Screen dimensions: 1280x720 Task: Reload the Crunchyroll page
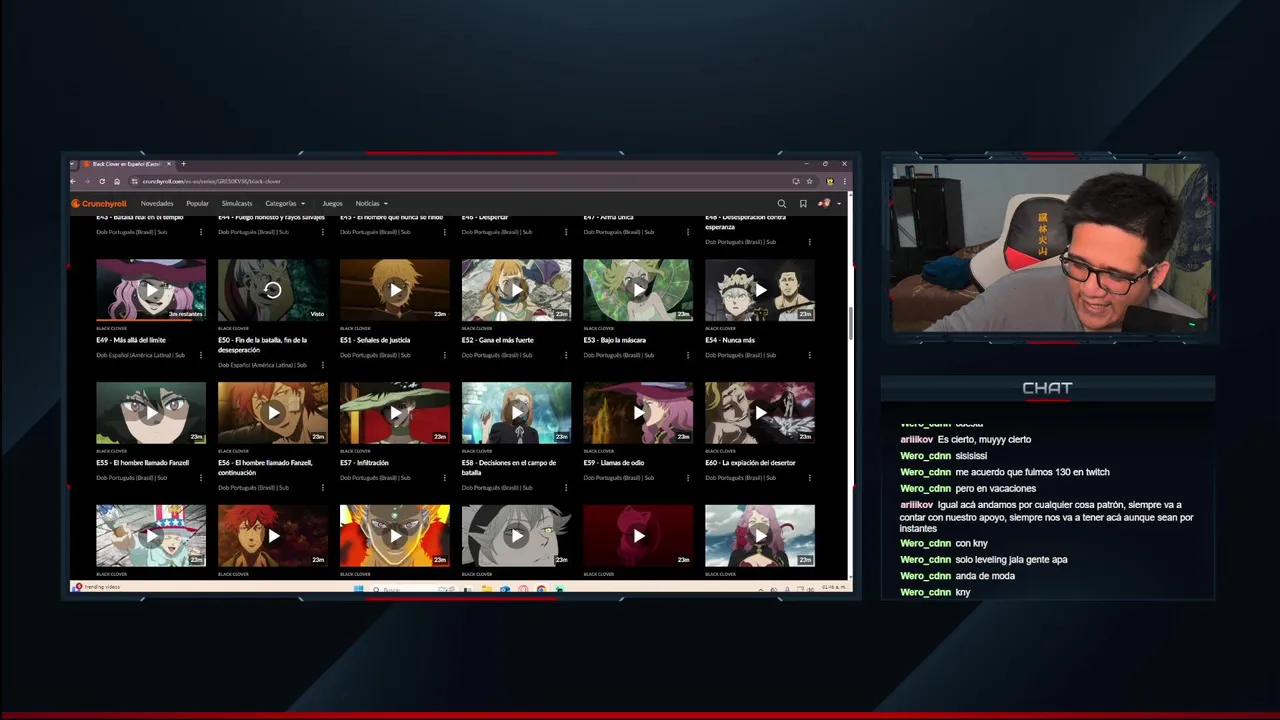[x=102, y=181]
